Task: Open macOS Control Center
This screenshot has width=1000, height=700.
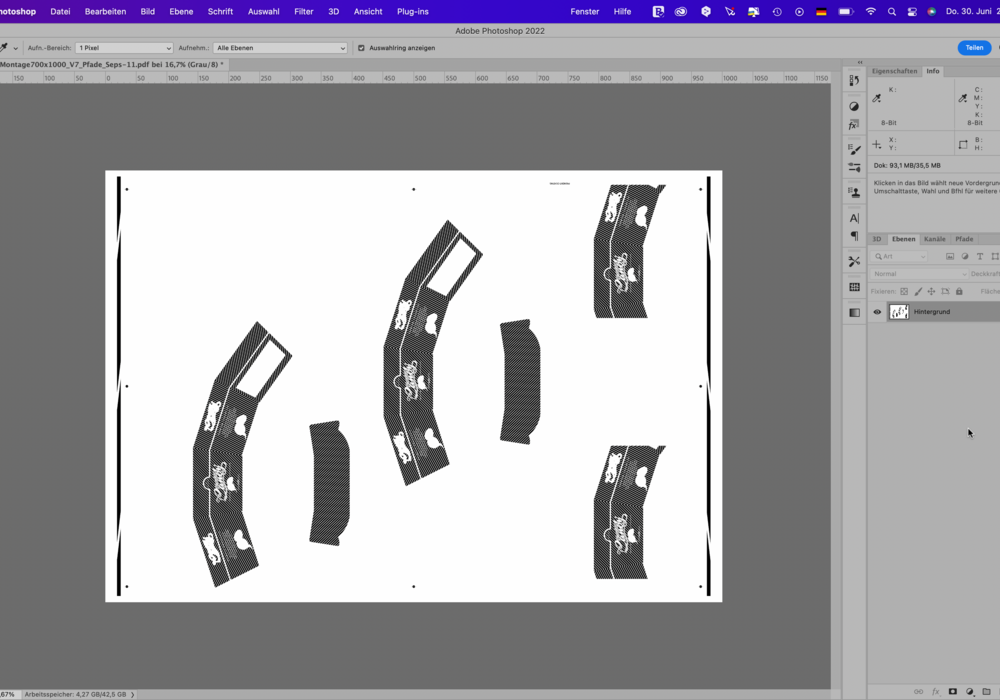Action: (x=912, y=11)
